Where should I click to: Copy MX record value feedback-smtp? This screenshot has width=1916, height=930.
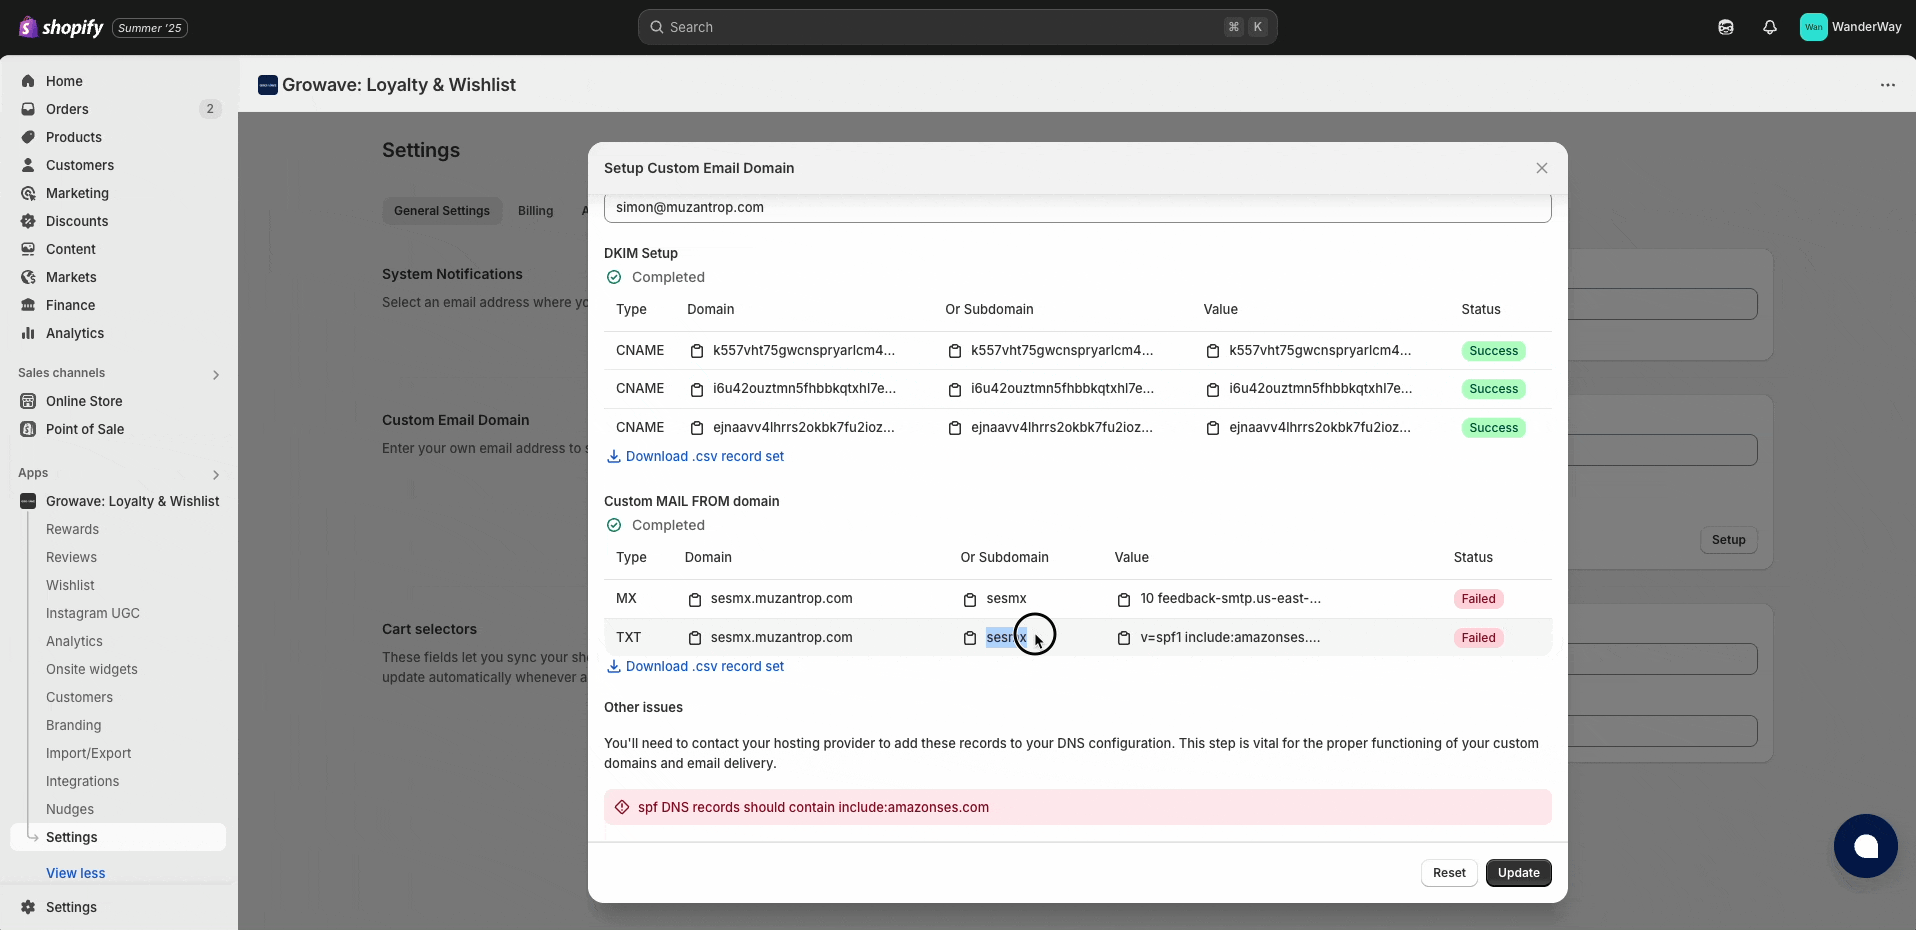[x=1124, y=599]
